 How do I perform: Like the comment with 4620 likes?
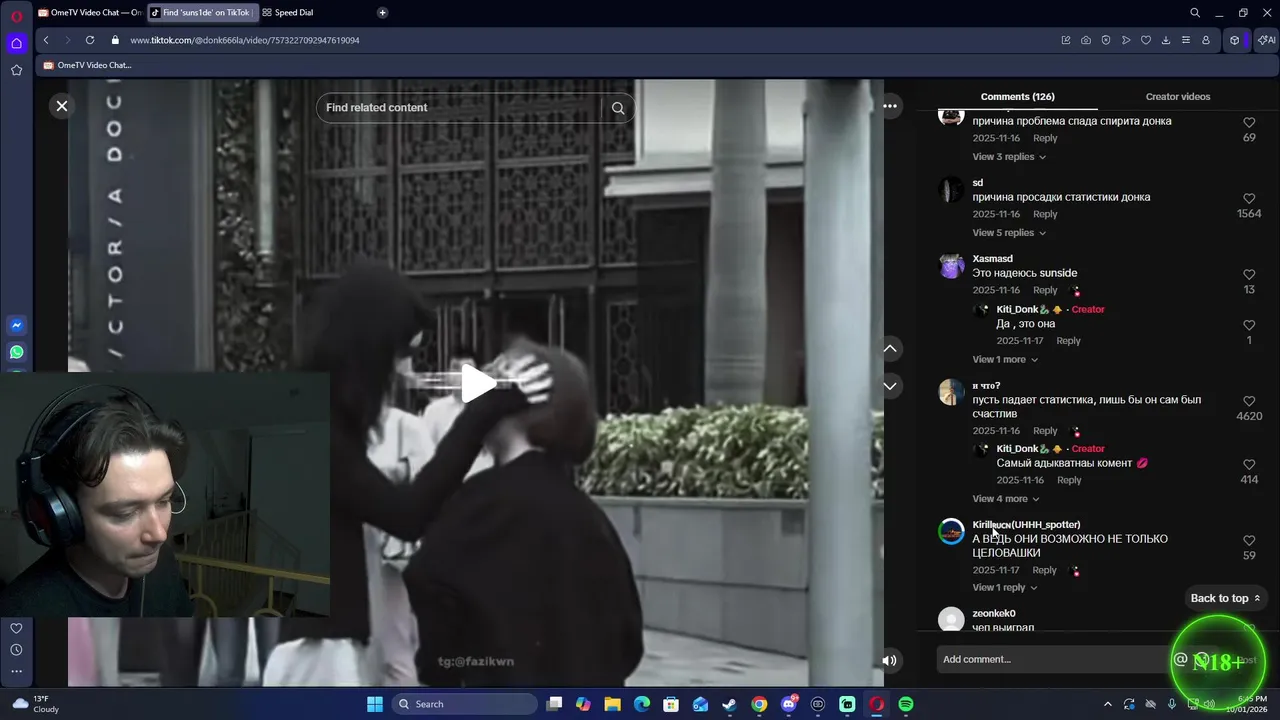[x=1249, y=401]
